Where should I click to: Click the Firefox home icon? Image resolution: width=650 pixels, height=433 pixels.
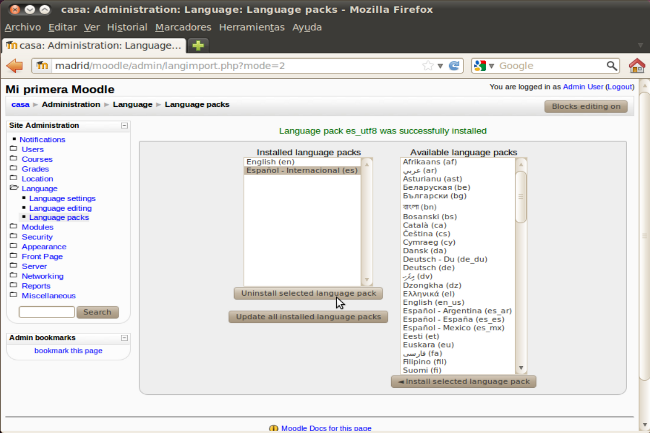(637, 66)
